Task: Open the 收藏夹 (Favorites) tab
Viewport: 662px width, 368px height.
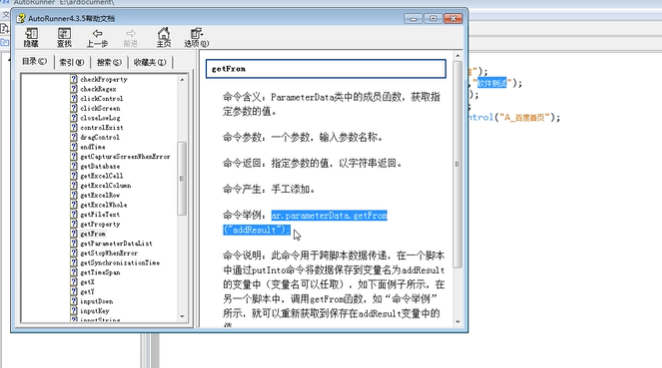Action: (150, 62)
